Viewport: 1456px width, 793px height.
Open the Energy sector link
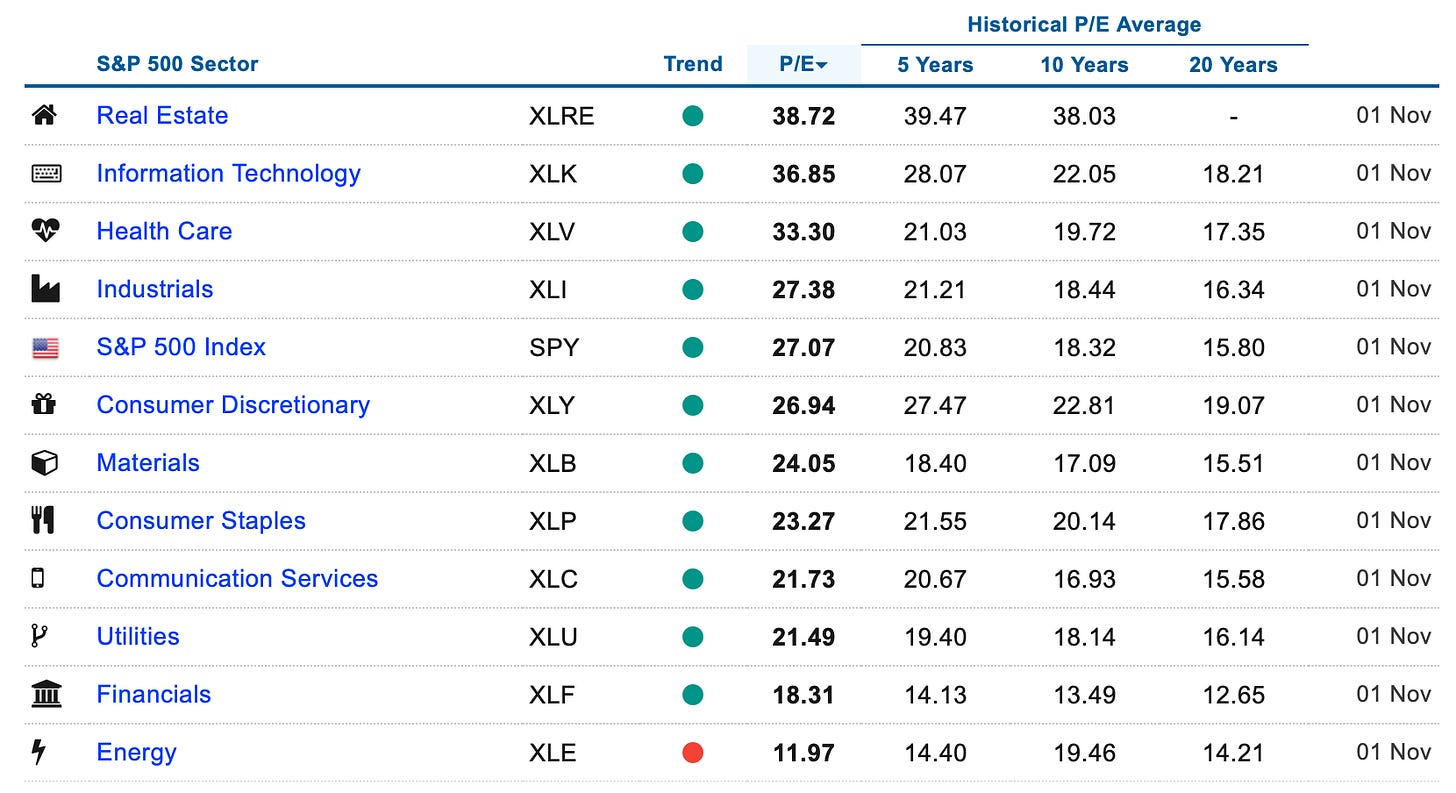point(136,753)
